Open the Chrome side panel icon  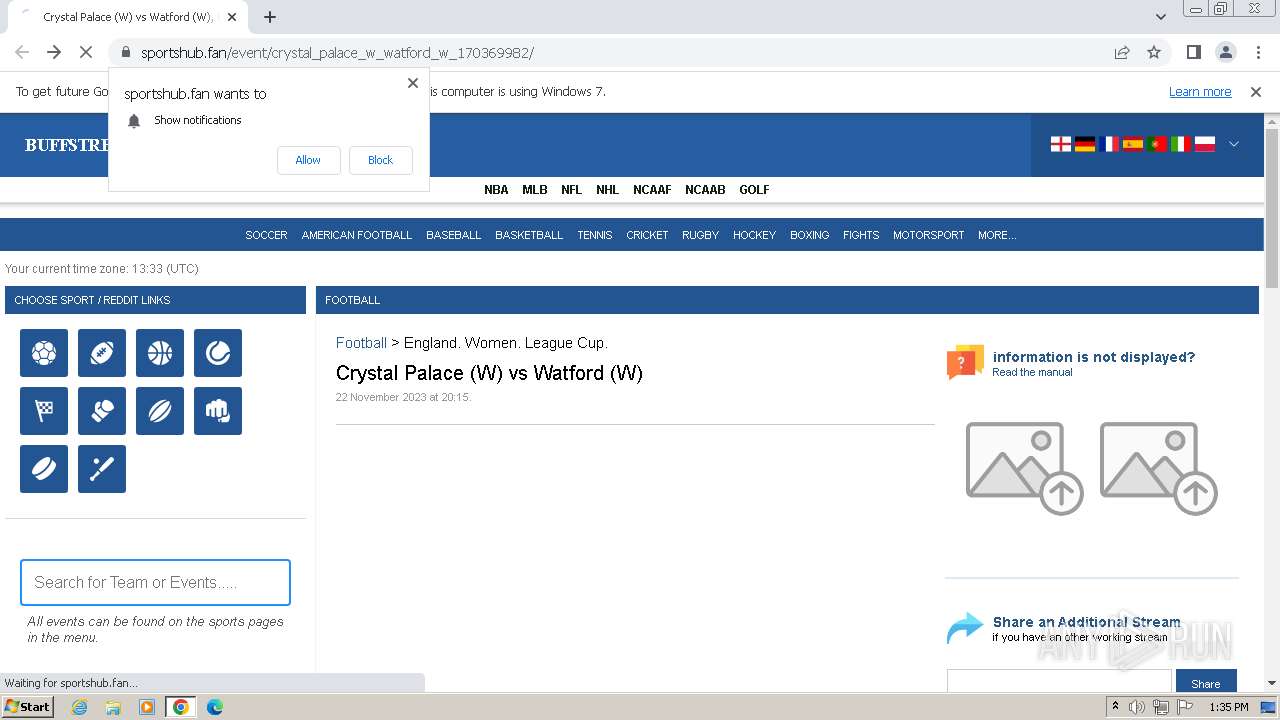tap(1193, 53)
